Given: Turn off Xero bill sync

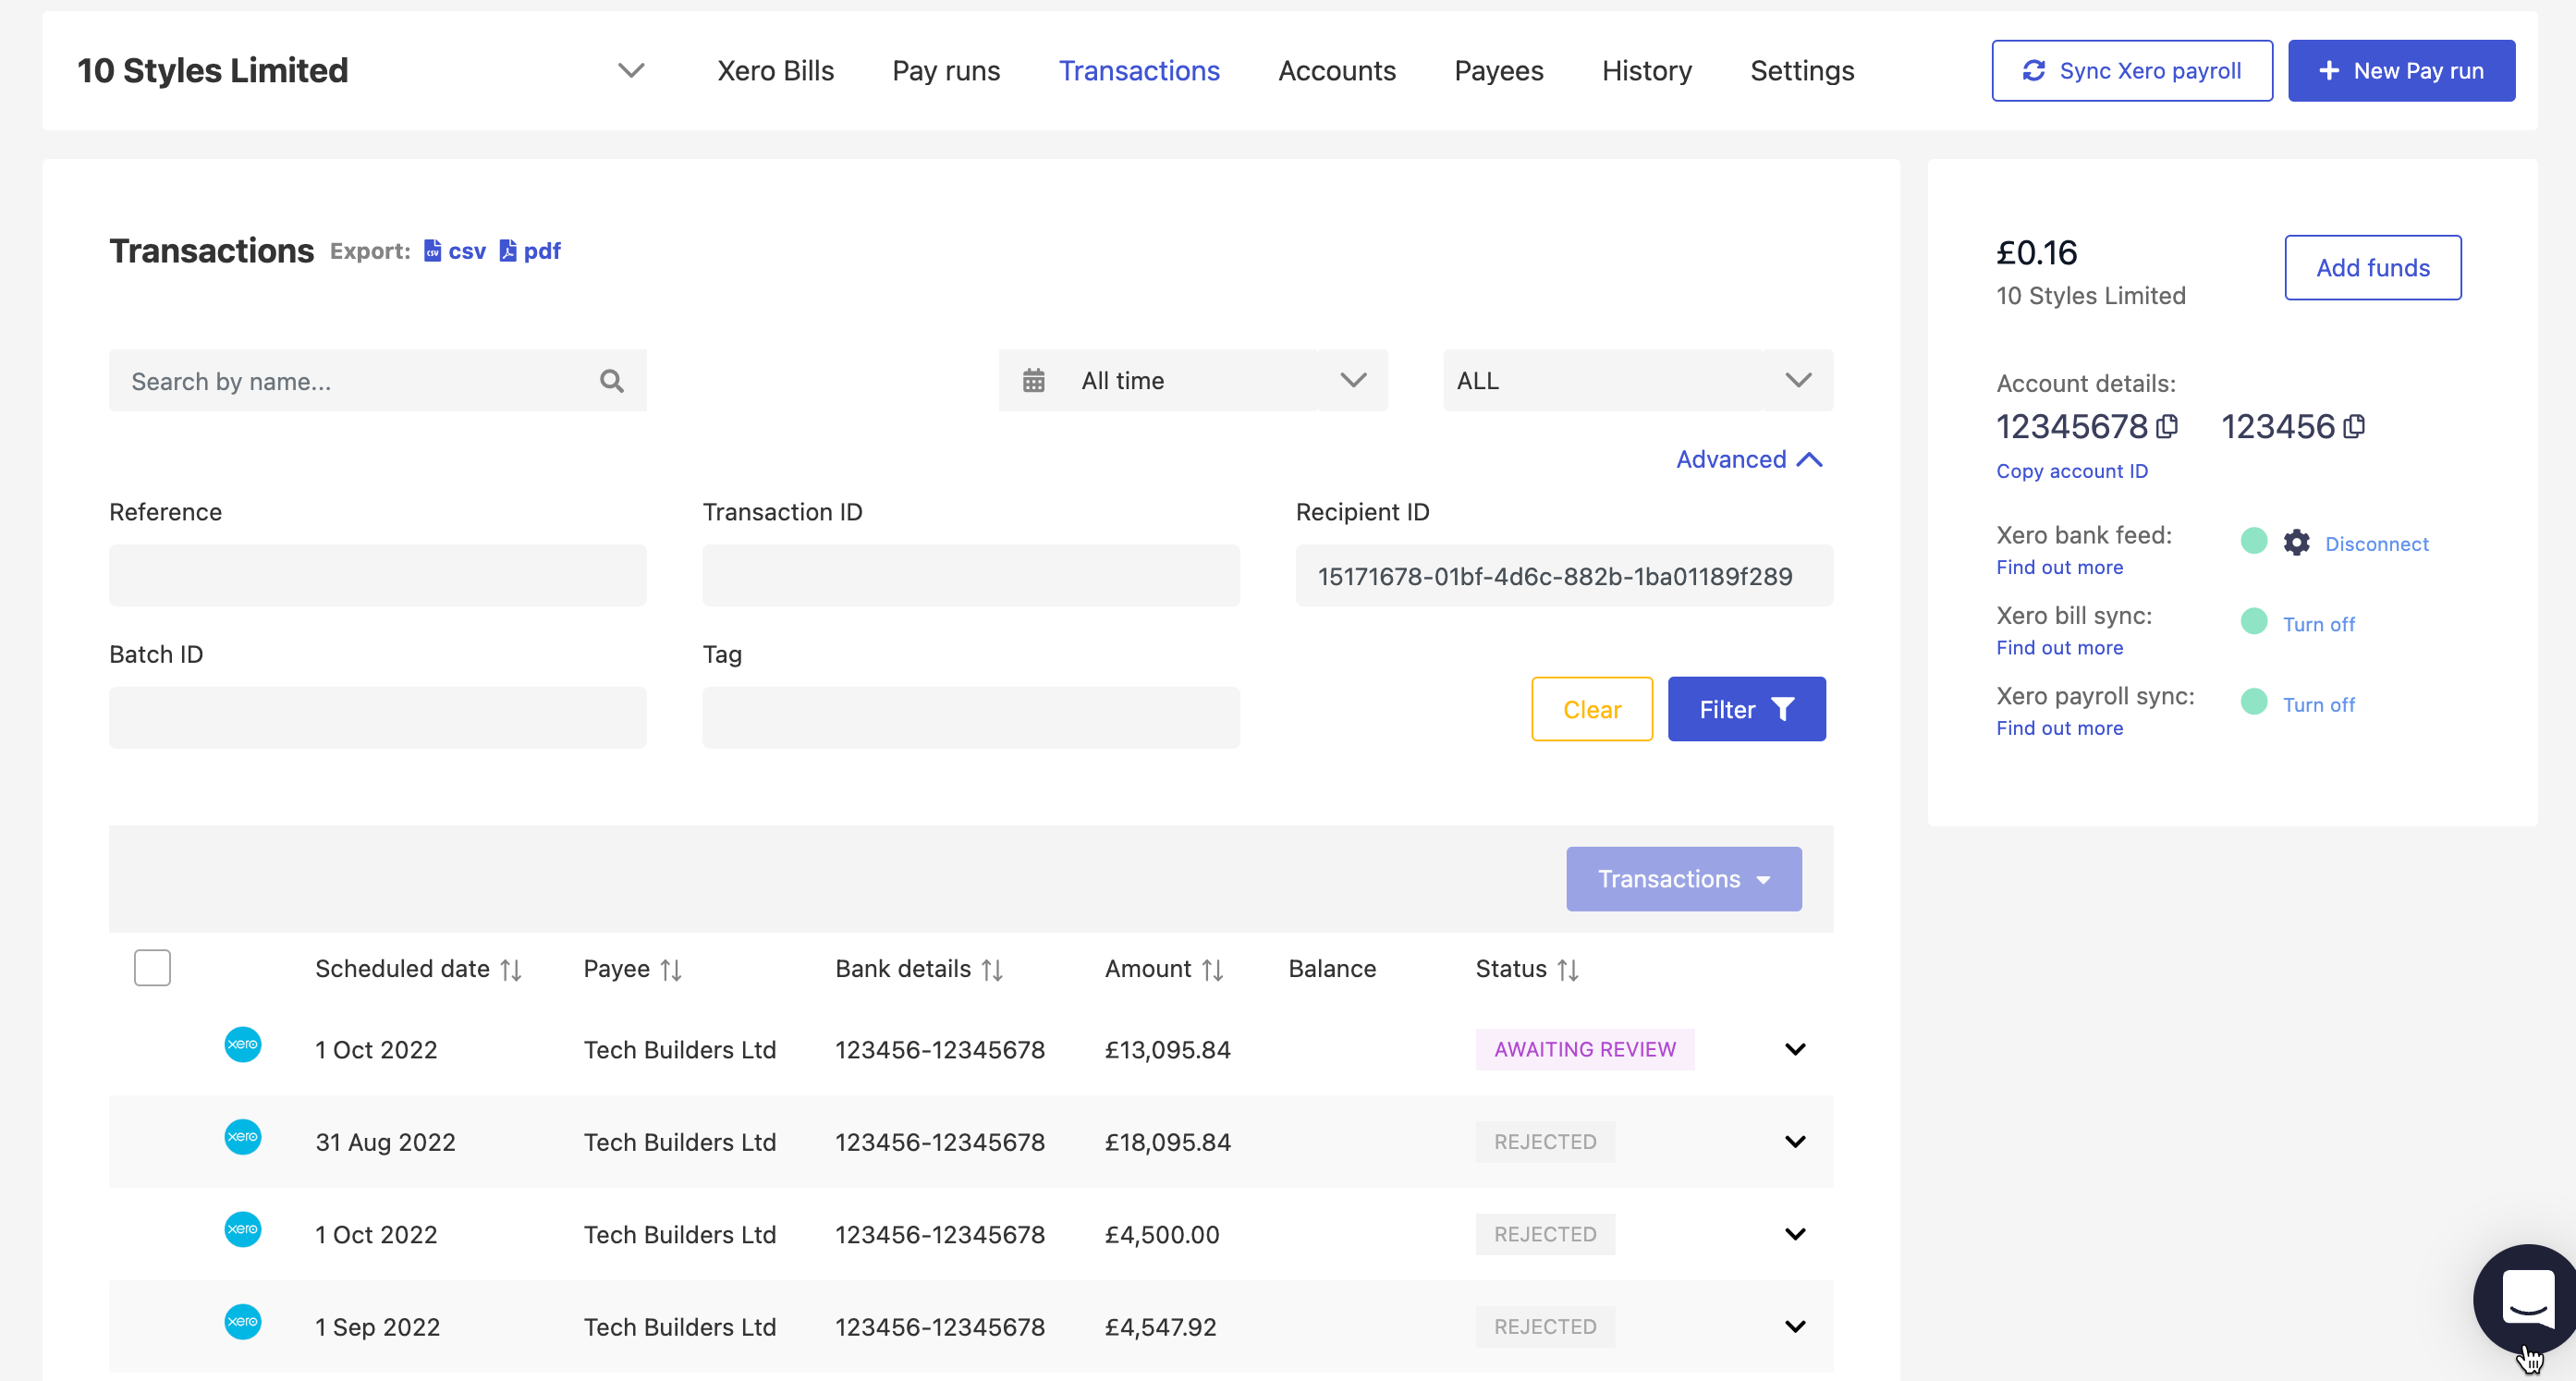Looking at the screenshot, I should point(2317,624).
